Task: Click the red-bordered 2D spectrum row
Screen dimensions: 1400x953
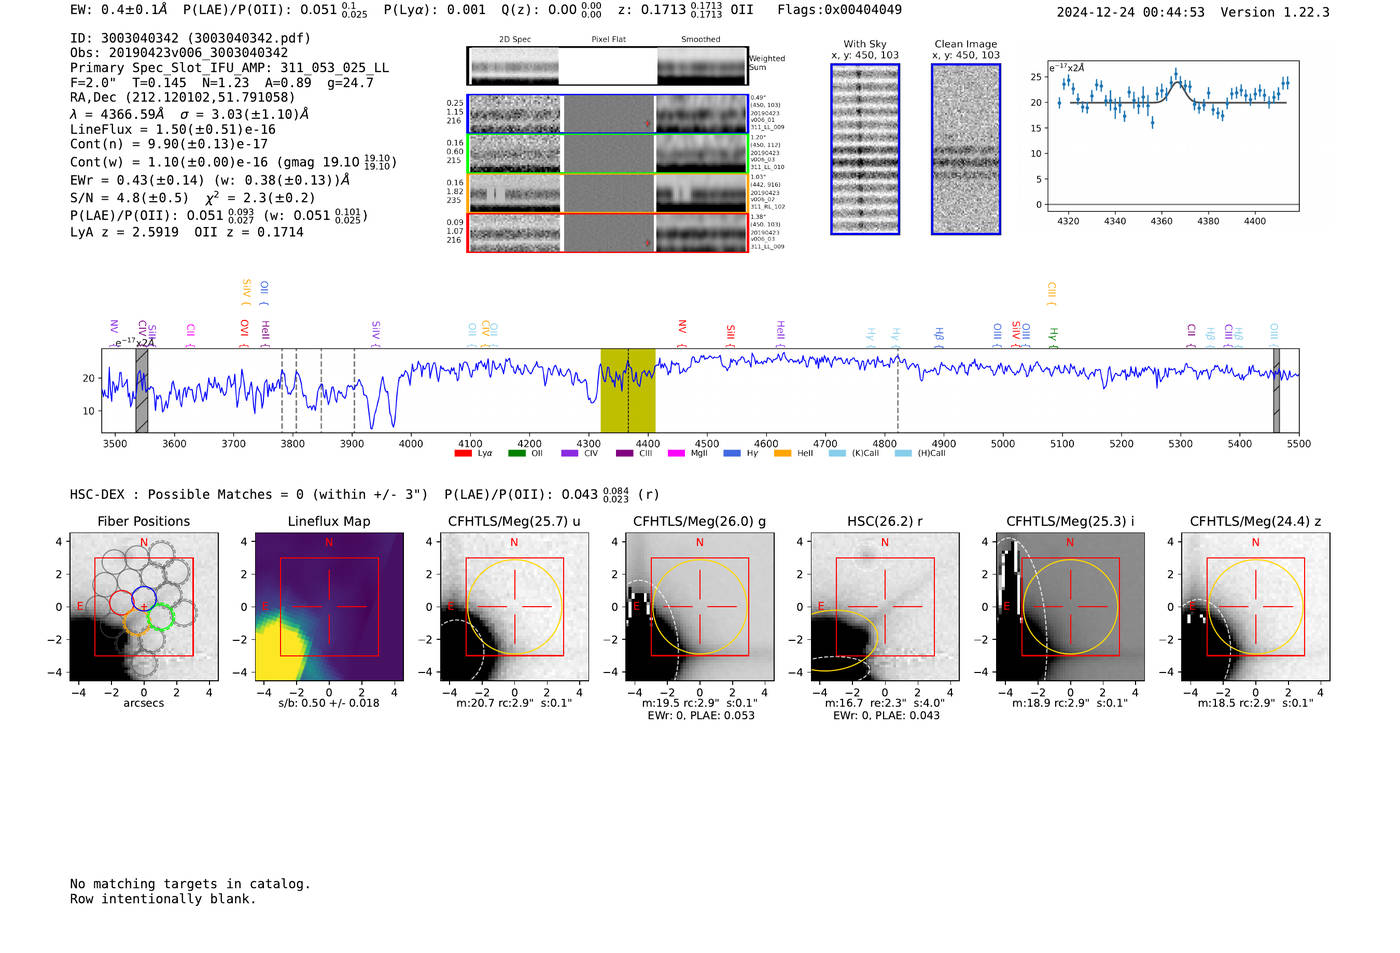Action: coord(608,232)
